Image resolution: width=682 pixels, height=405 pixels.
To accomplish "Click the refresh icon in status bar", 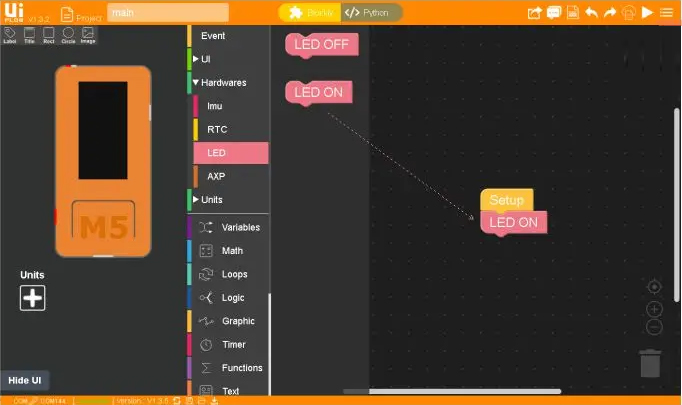I will coord(177,401).
